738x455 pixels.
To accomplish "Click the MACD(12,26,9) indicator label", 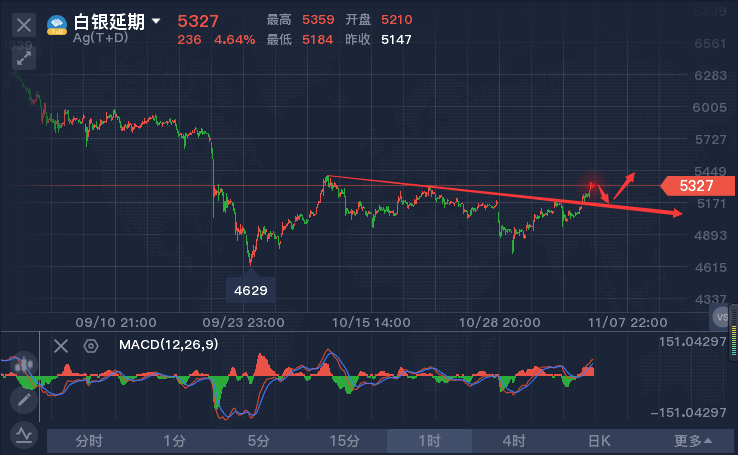I will coord(169,345).
